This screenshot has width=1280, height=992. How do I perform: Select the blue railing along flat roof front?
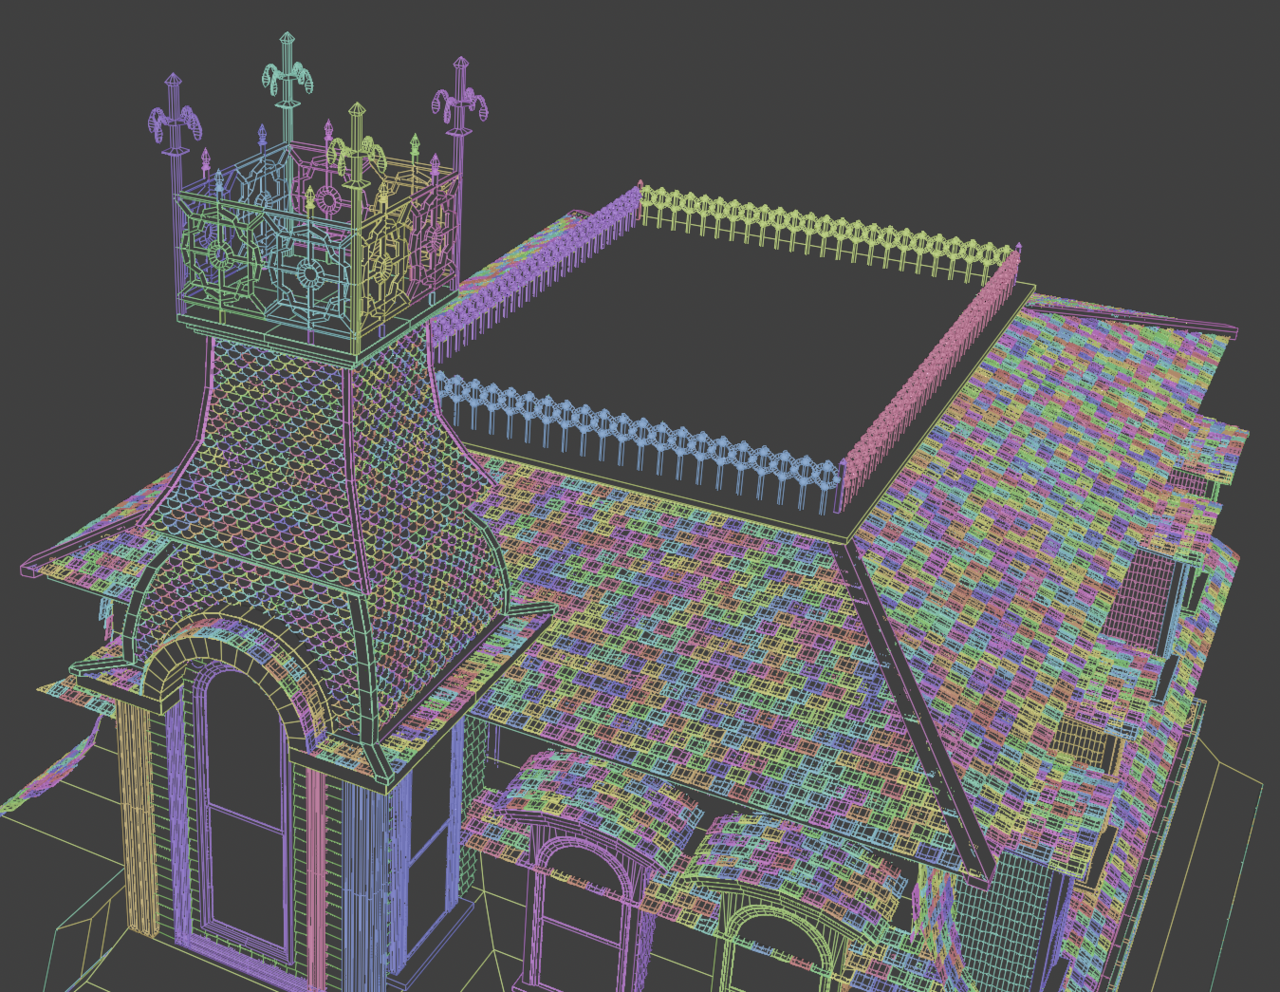[640, 442]
